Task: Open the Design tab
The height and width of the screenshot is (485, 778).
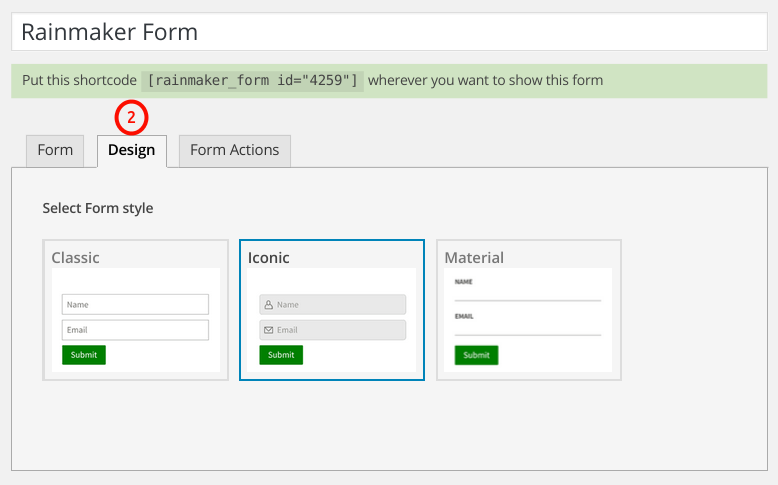Action: tap(131, 150)
